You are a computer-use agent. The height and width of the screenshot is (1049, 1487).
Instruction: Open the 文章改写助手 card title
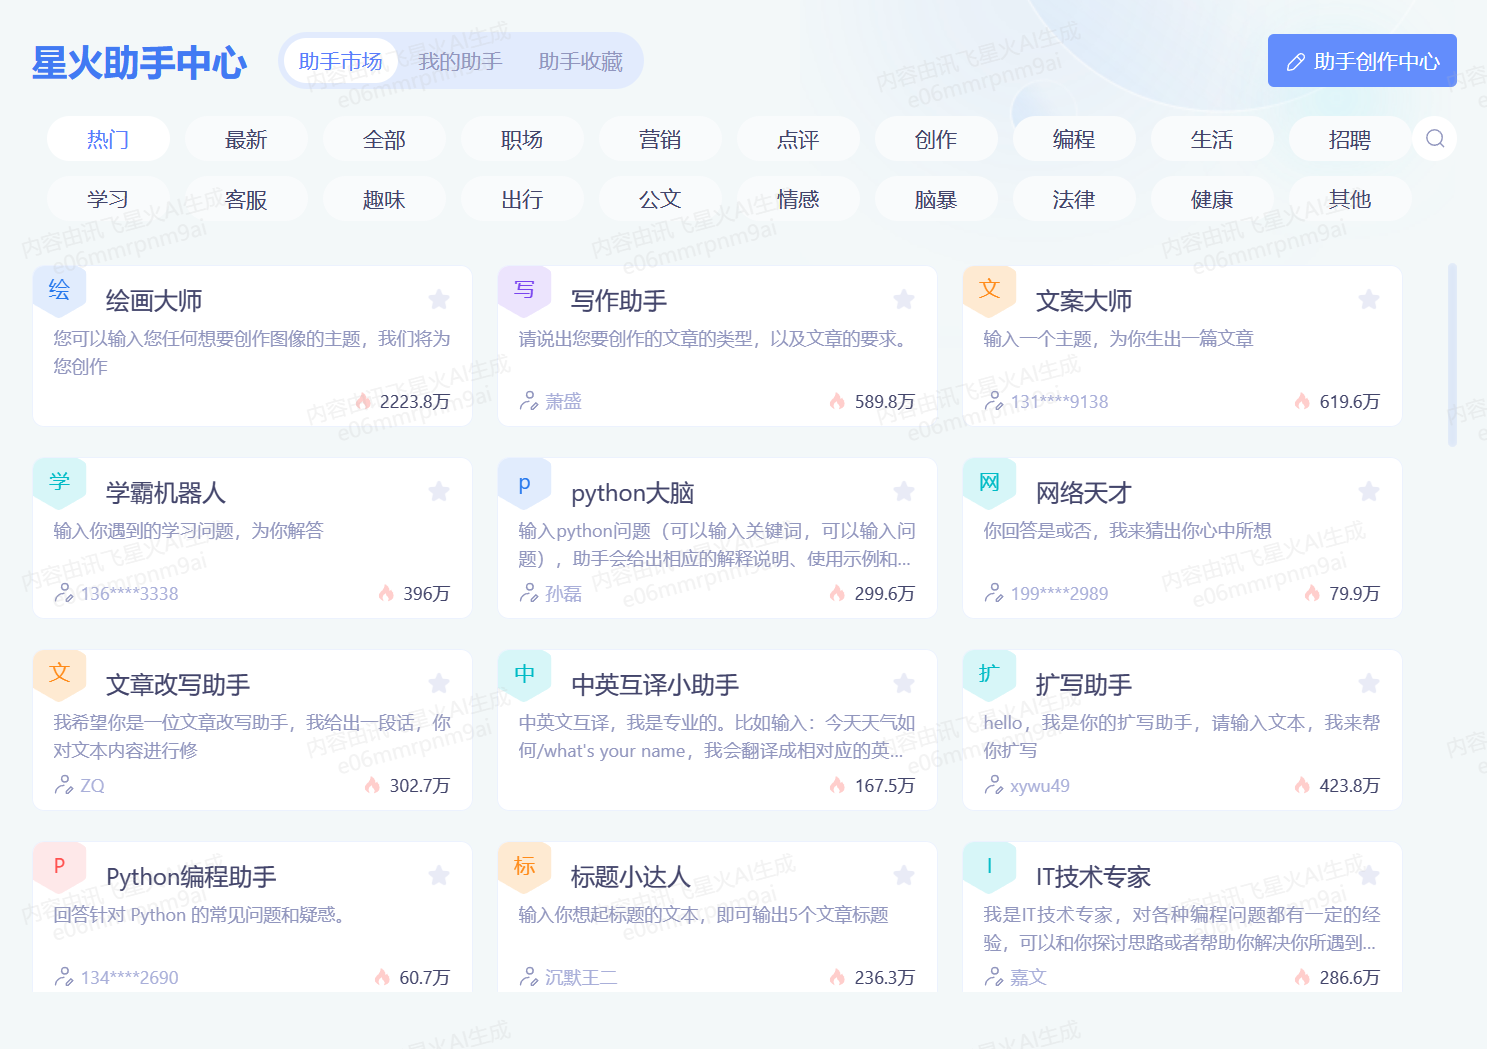(178, 685)
